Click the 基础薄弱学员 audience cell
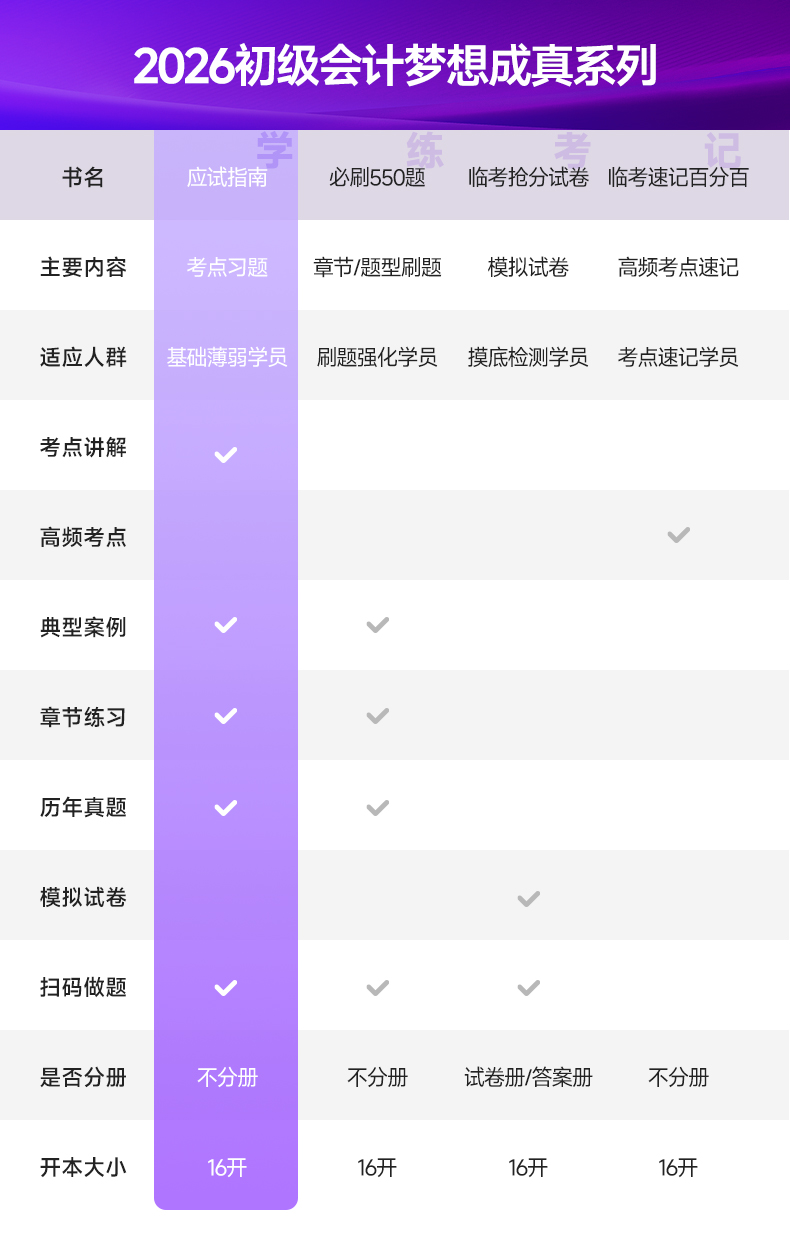The image size is (790, 1253). coord(227,357)
